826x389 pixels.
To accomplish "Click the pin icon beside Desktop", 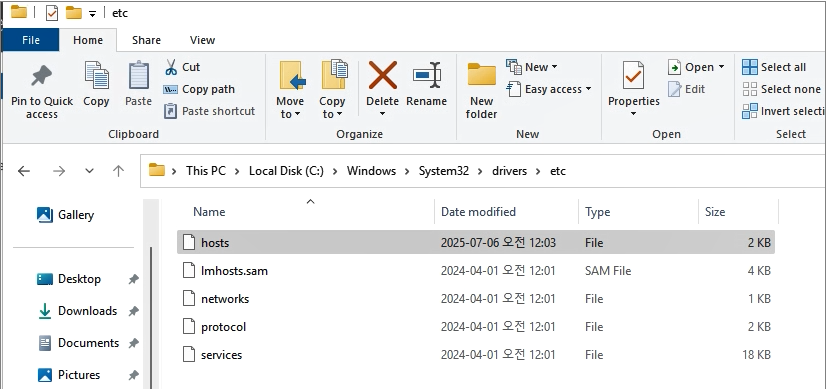I will (x=134, y=279).
